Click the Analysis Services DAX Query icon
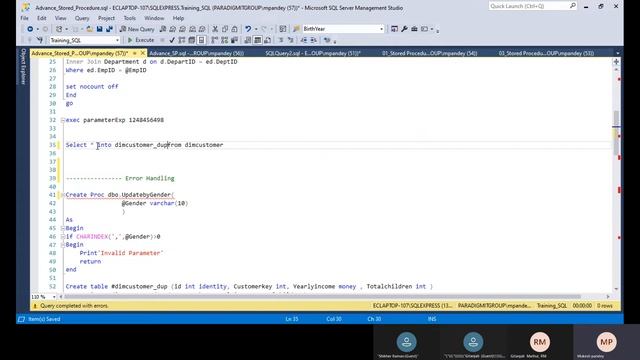The height and width of the screenshot is (360, 640). coord(202,29)
